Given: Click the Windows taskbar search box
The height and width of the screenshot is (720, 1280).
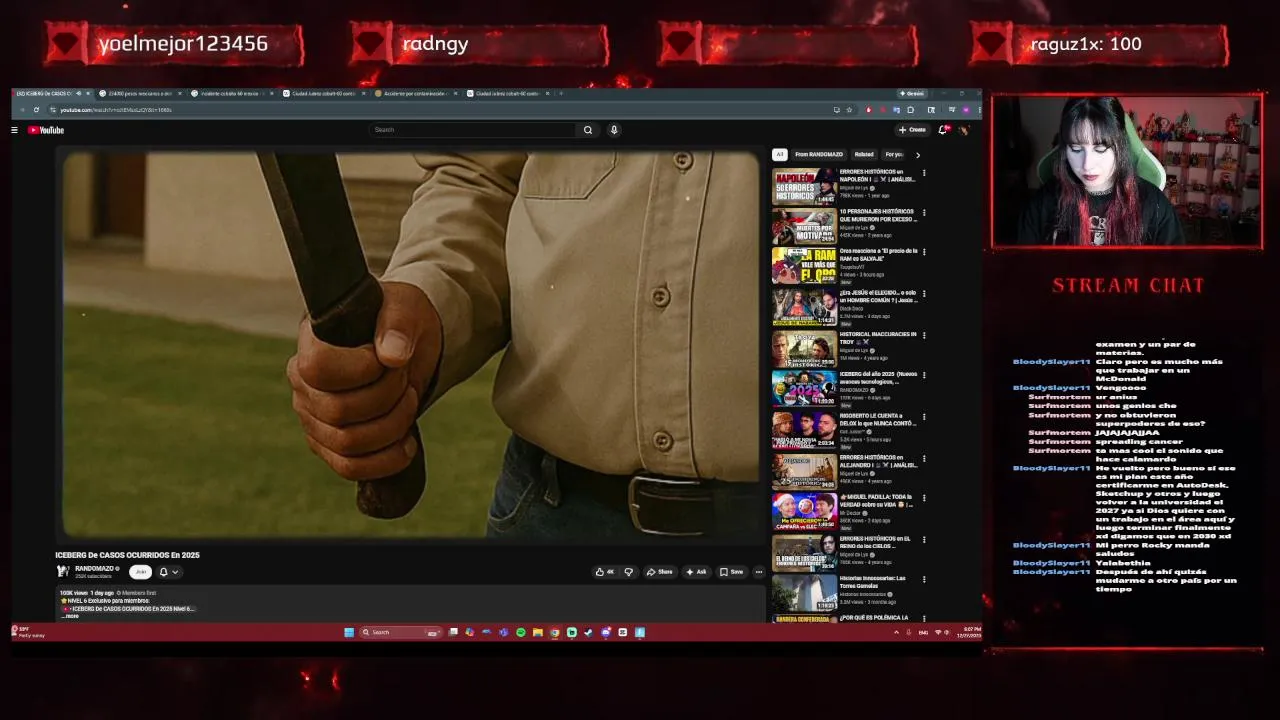Looking at the screenshot, I should pos(399,632).
